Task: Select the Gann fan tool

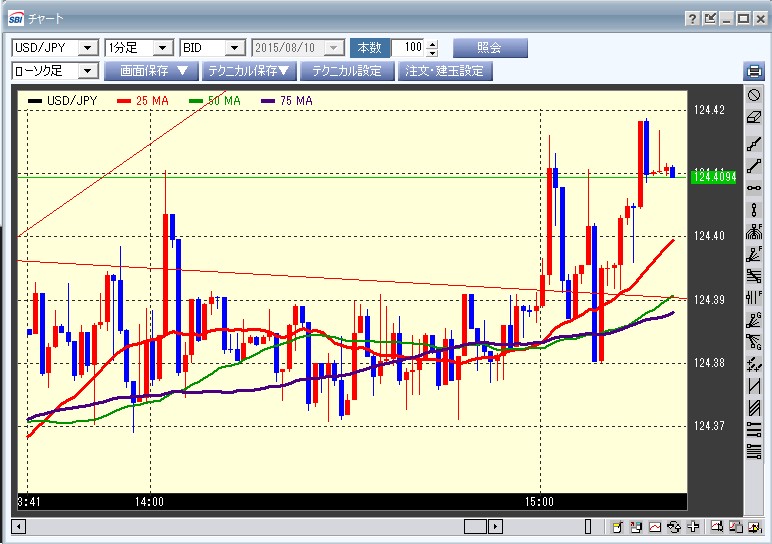Action: 754,320
